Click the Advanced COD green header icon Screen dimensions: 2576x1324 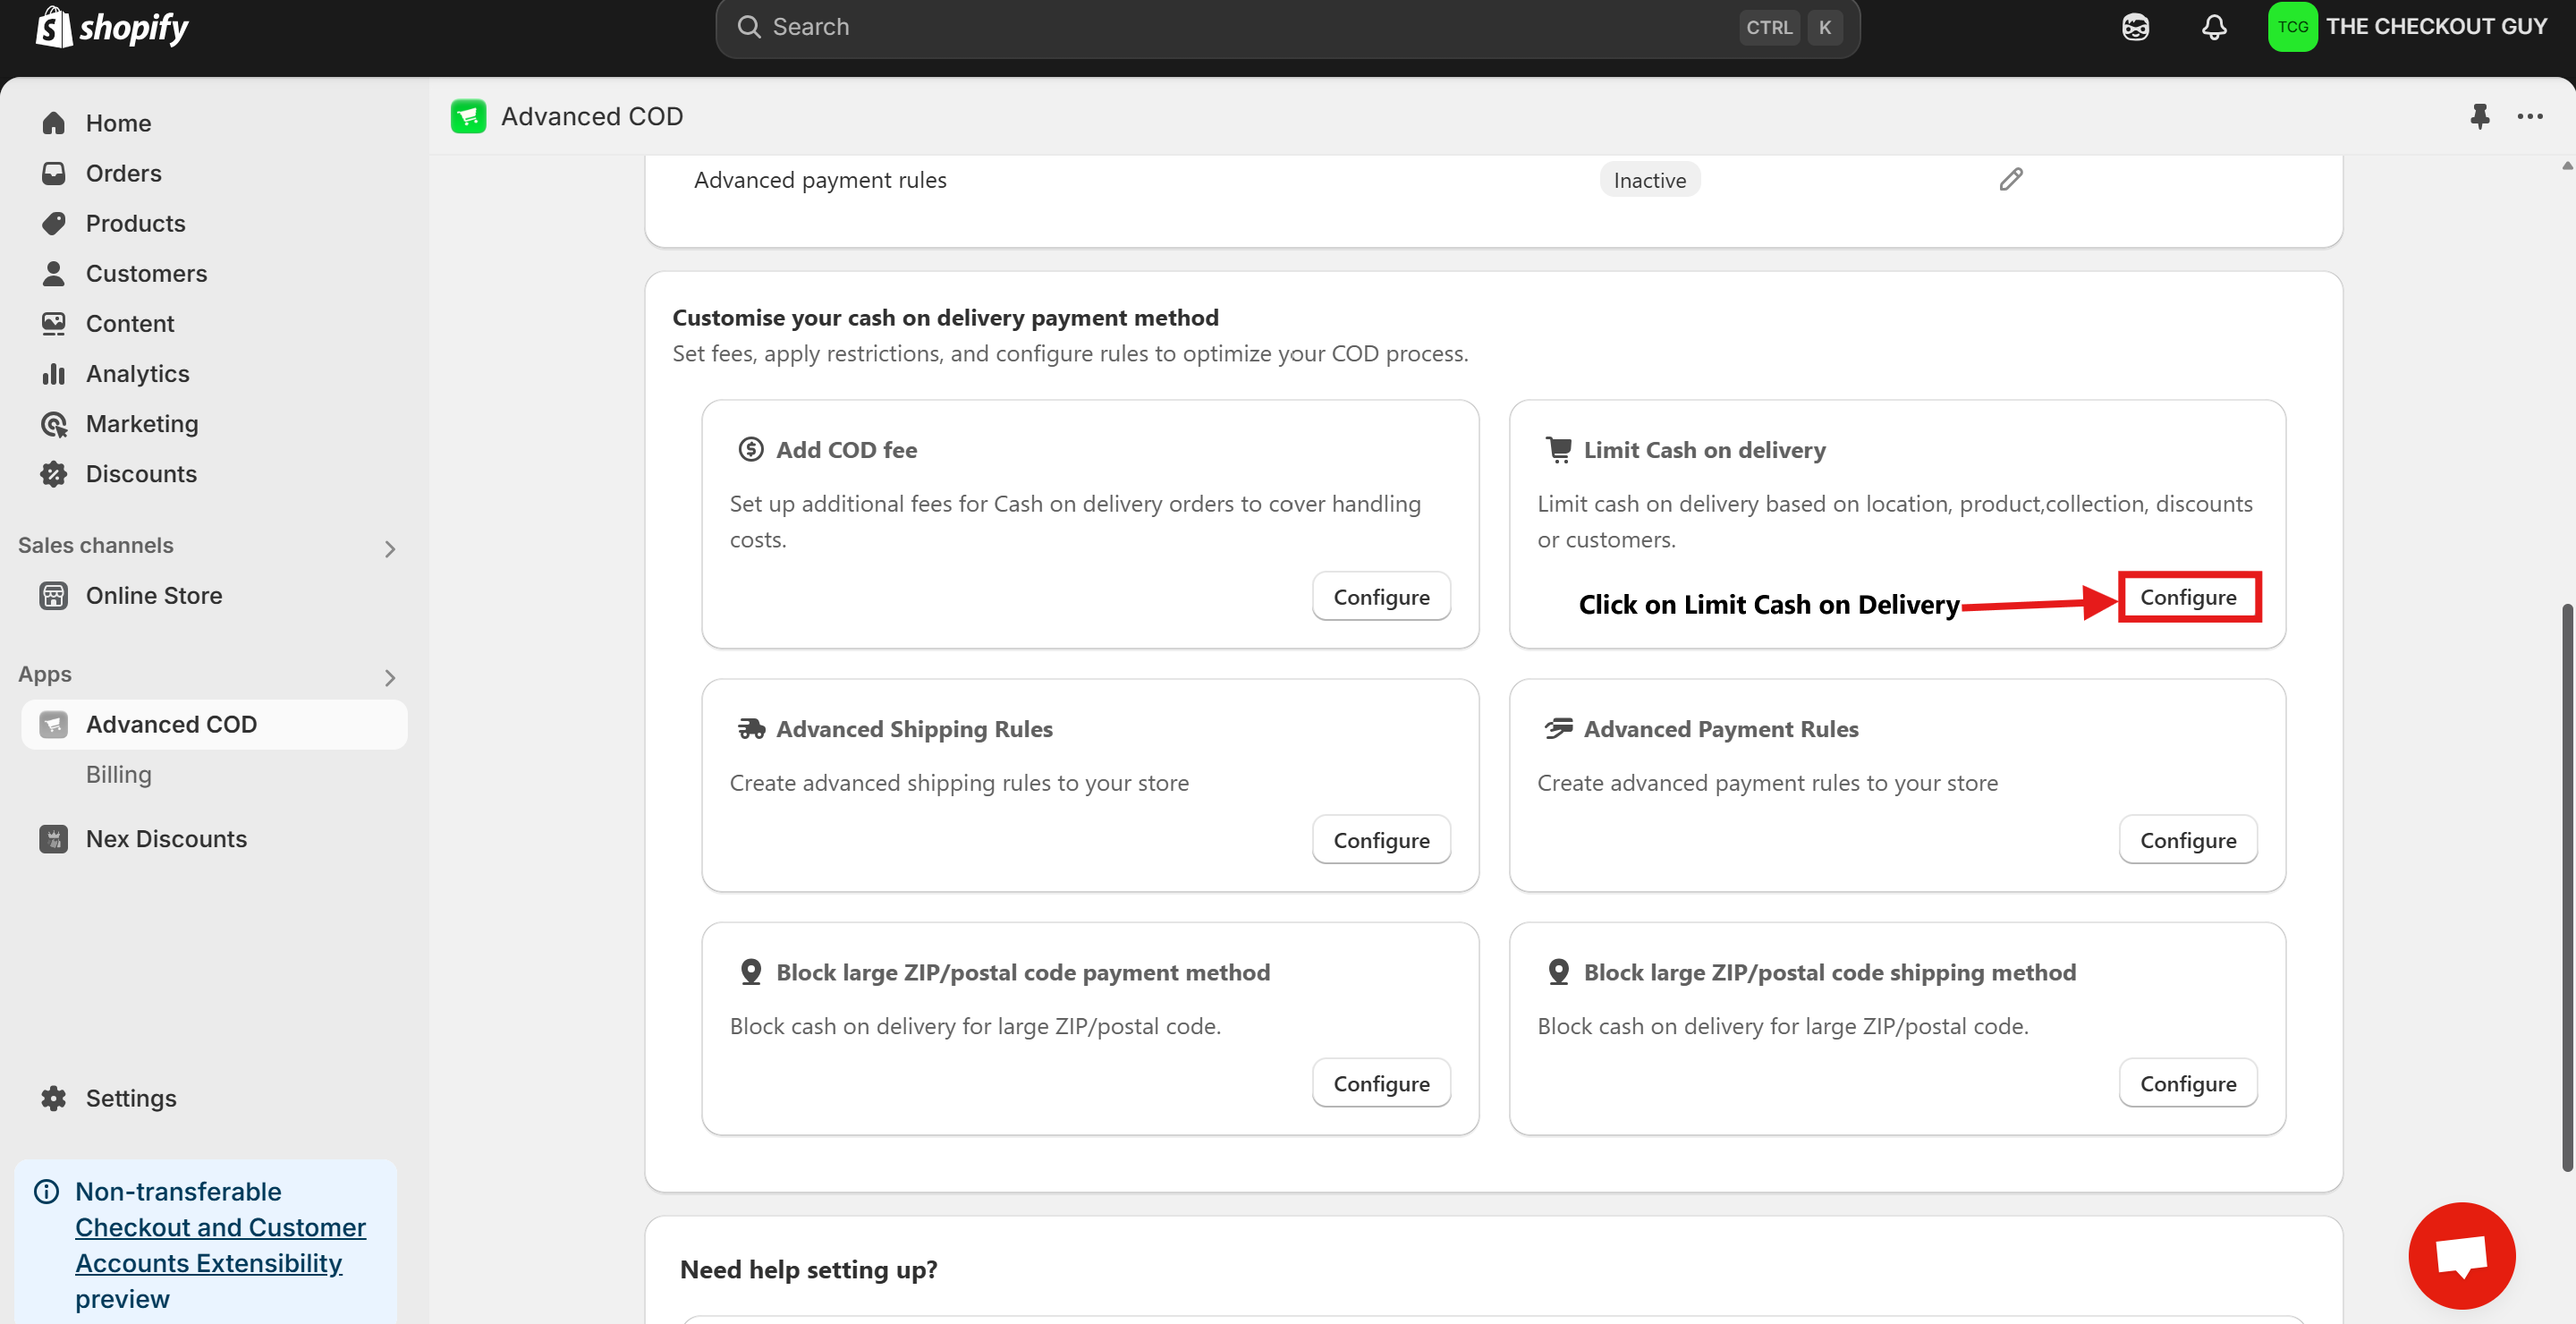[x=468, y=116]
